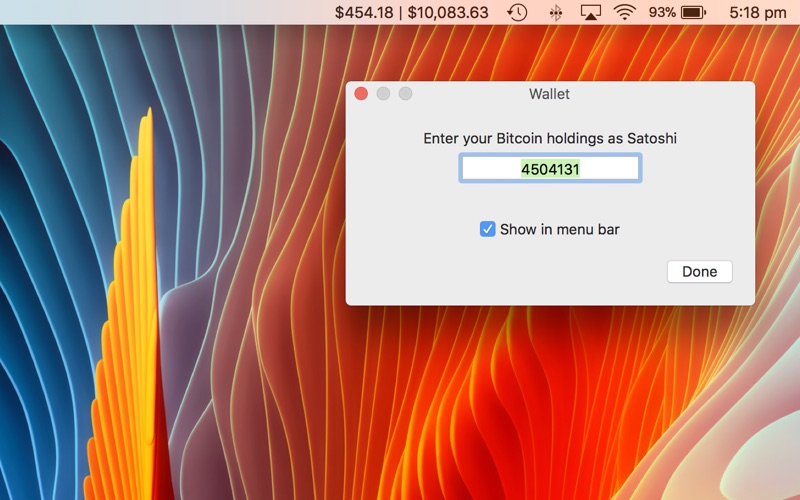Click the 93% battery percentage text
Viewport: 800px width, 500px height.
[x=662, y=12]
